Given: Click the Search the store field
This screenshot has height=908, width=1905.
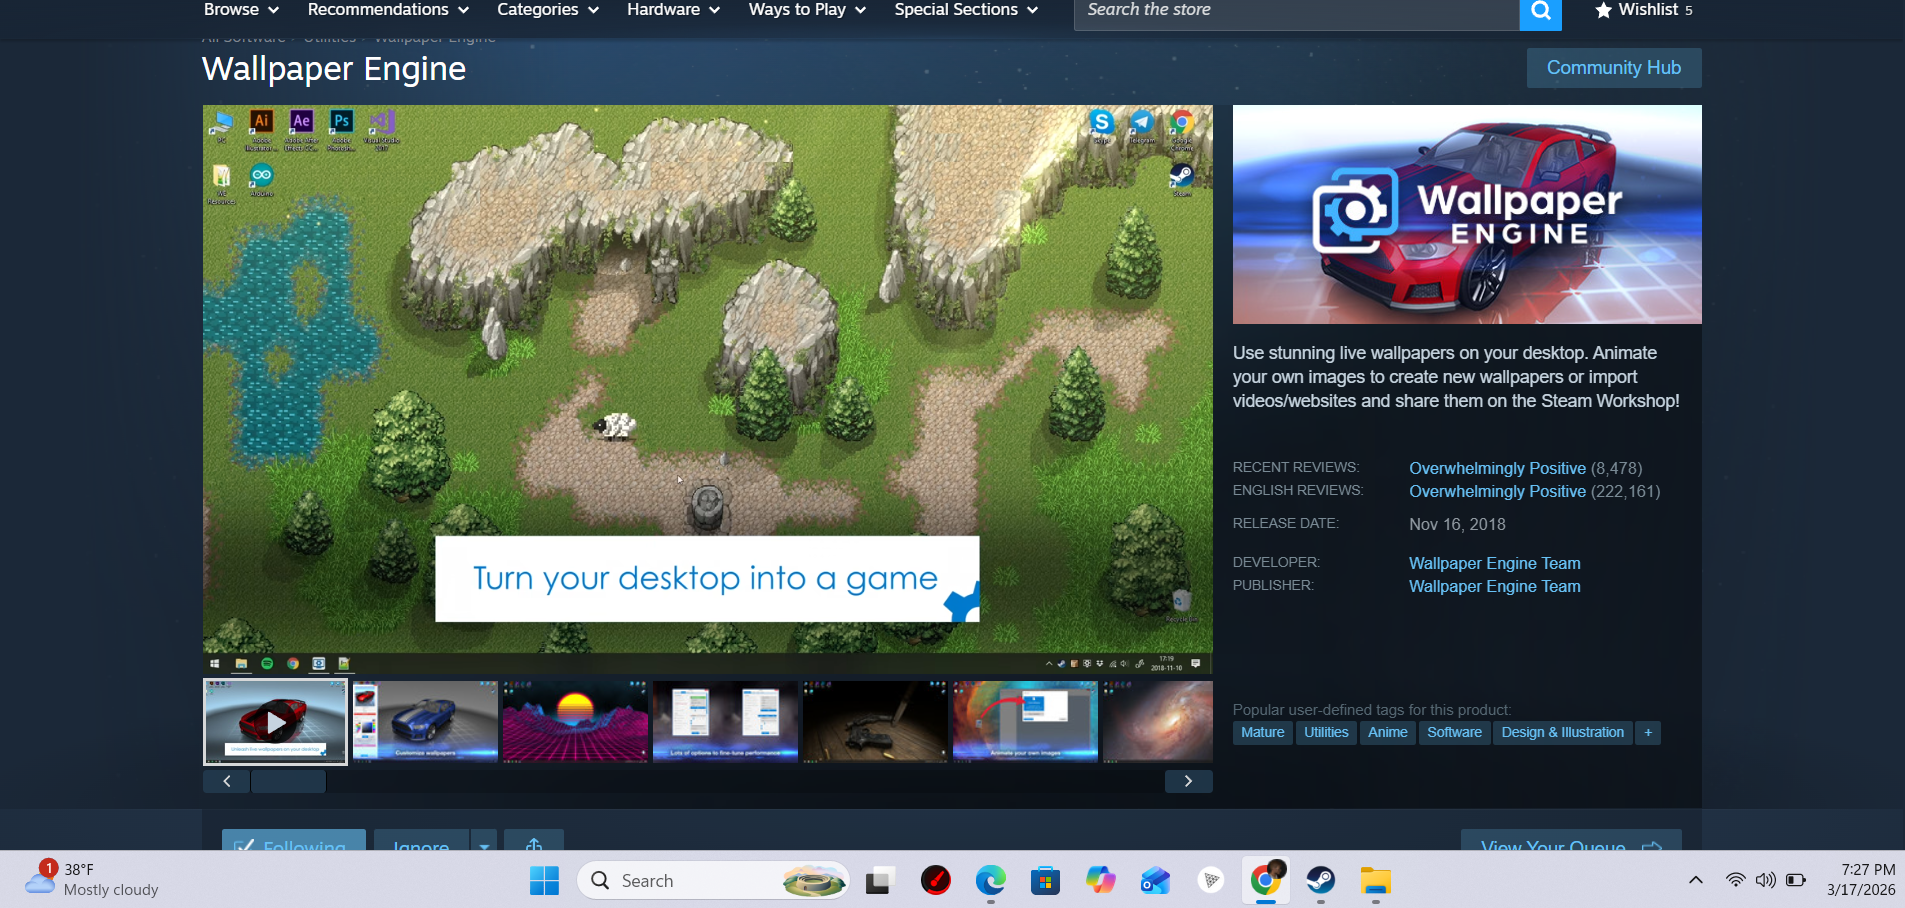Looking at the screenshot, I should [1295, 11].
